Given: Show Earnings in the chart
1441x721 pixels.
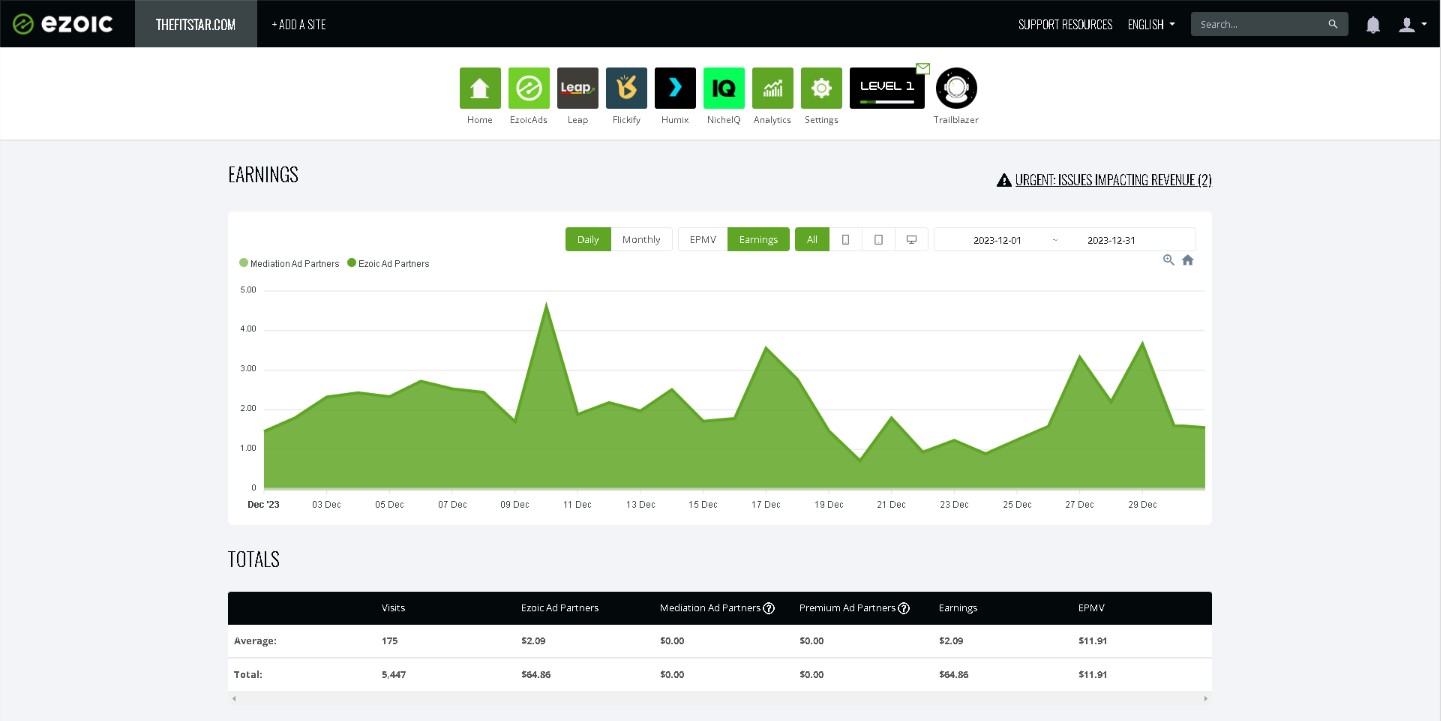Looking at the screenshot, I should tap(758, 239).
